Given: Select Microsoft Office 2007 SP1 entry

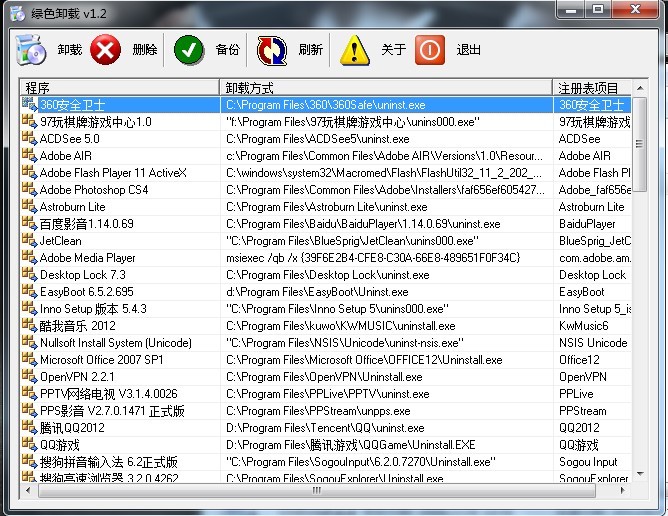Looking at the screenshot, I should tap(101, 360).
